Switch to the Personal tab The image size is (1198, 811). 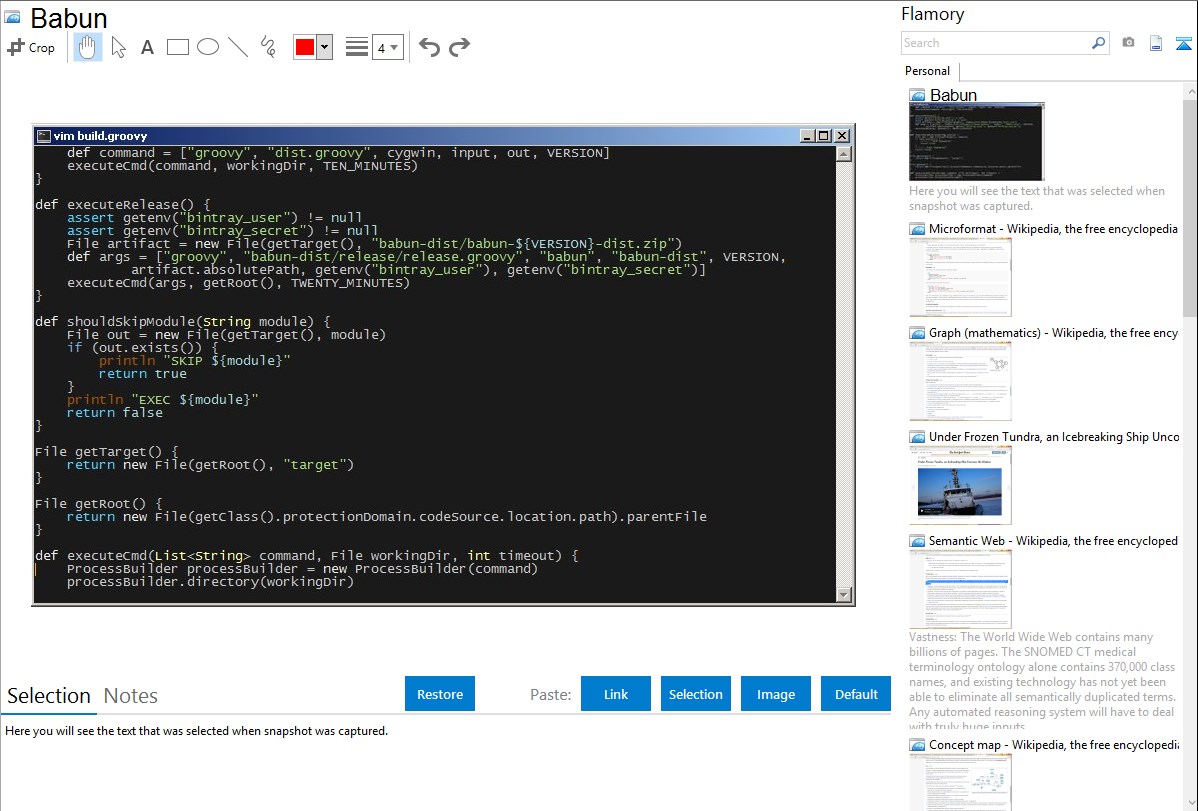(928, 71)
